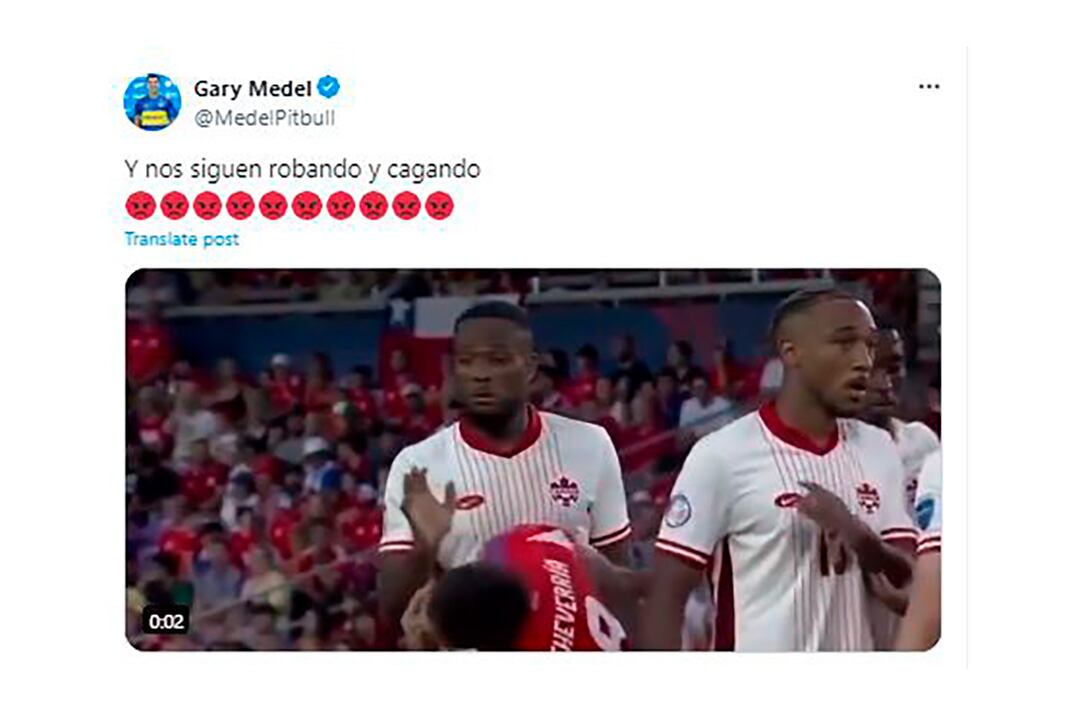
Task: Select the last angry face emoji
Action: click(439, 205)
